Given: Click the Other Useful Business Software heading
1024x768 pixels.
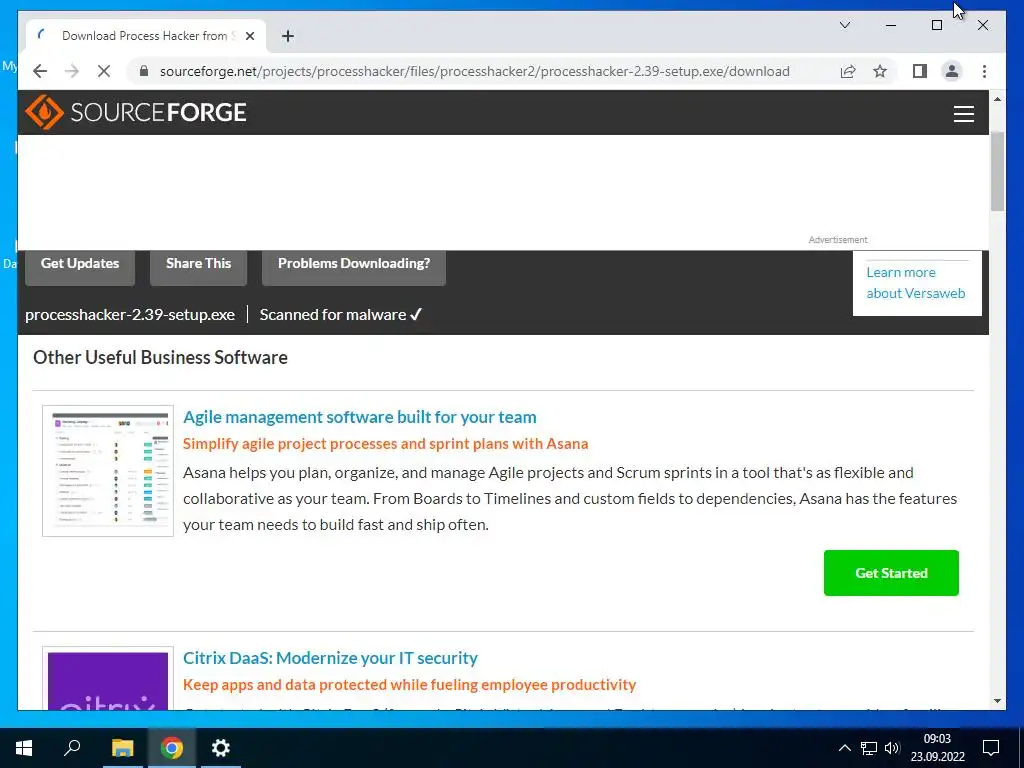Looking at the screenshot, I should pyautogui.click(x=160, y=357).
